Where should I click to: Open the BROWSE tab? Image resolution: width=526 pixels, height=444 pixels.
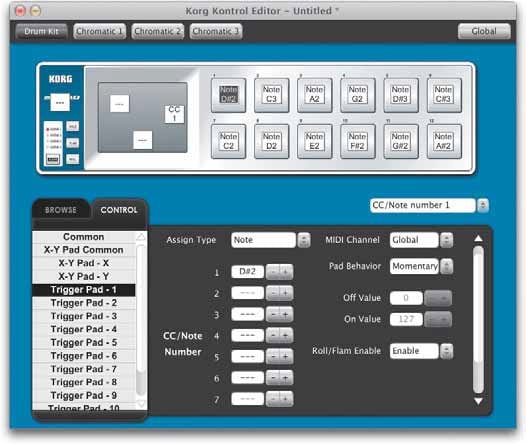click(x=61, y=210)
